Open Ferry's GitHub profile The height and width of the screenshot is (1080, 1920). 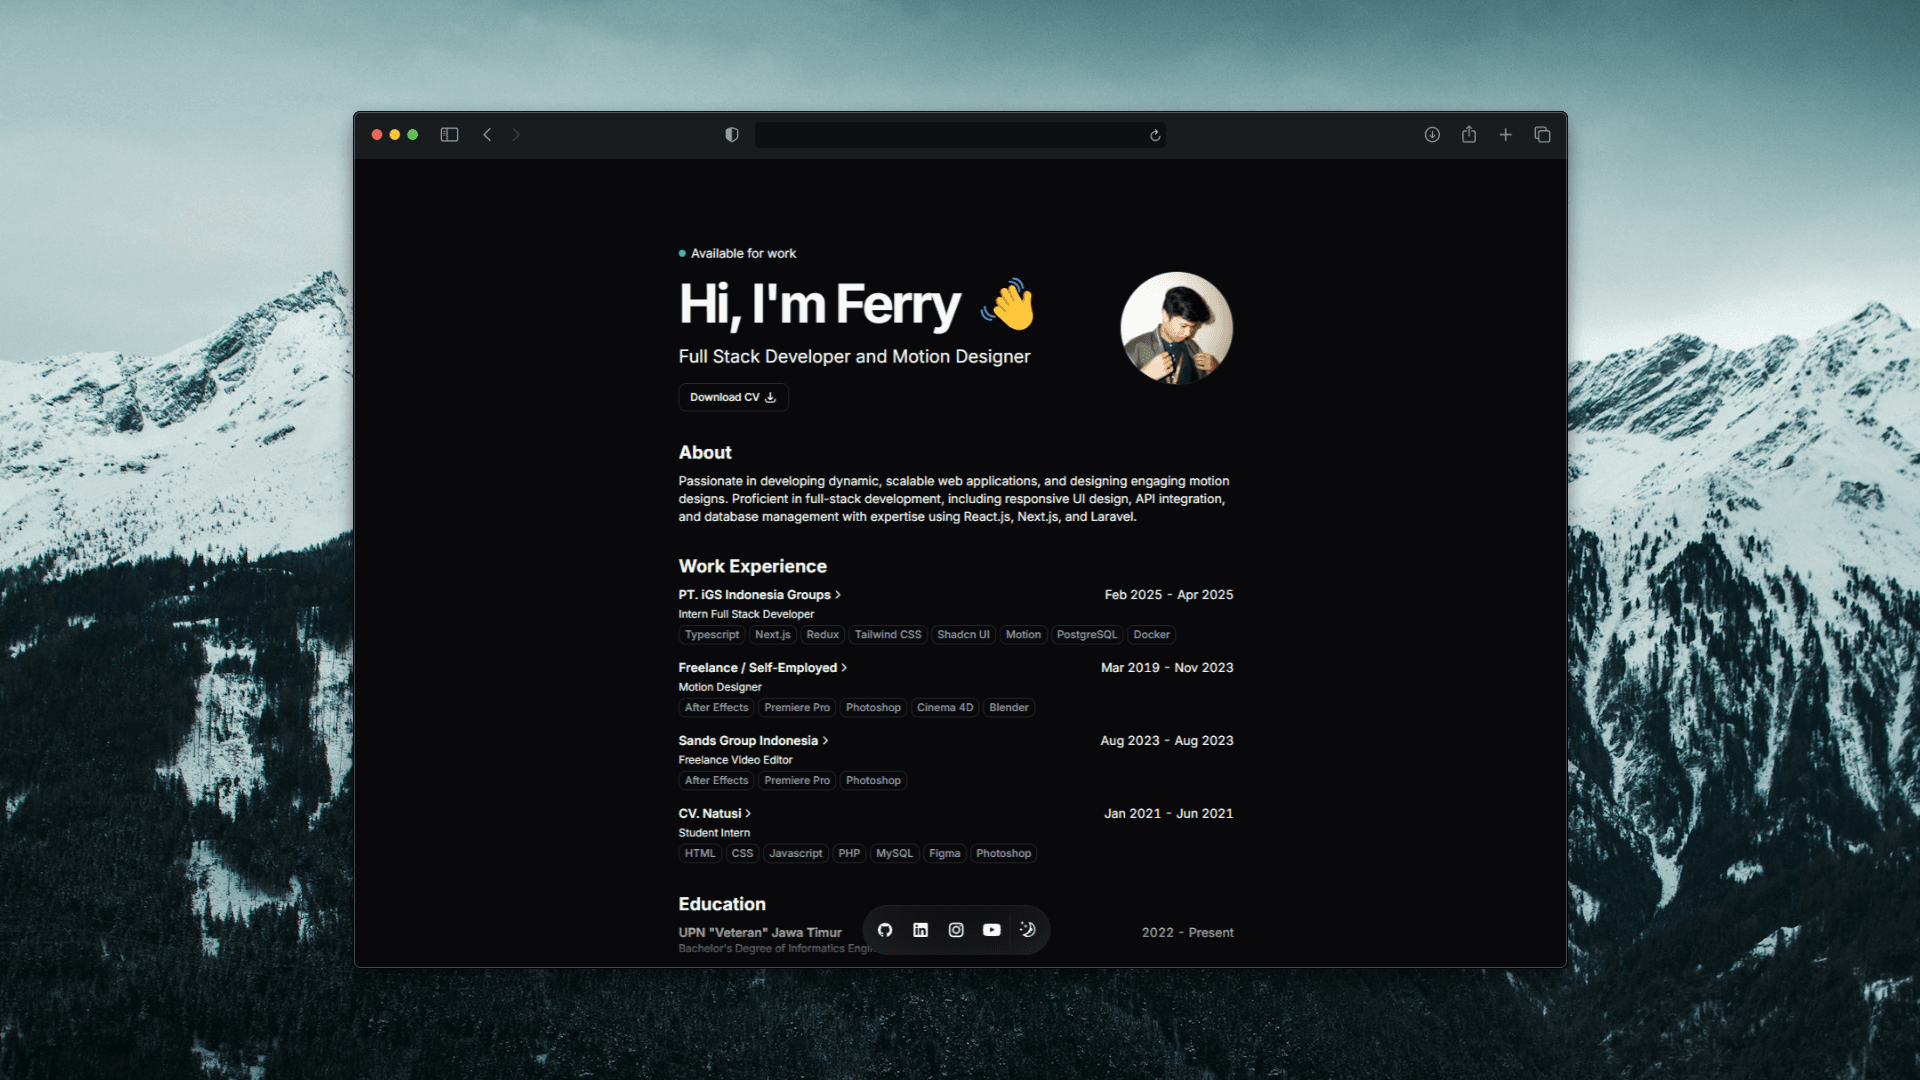tap(884, 930)
